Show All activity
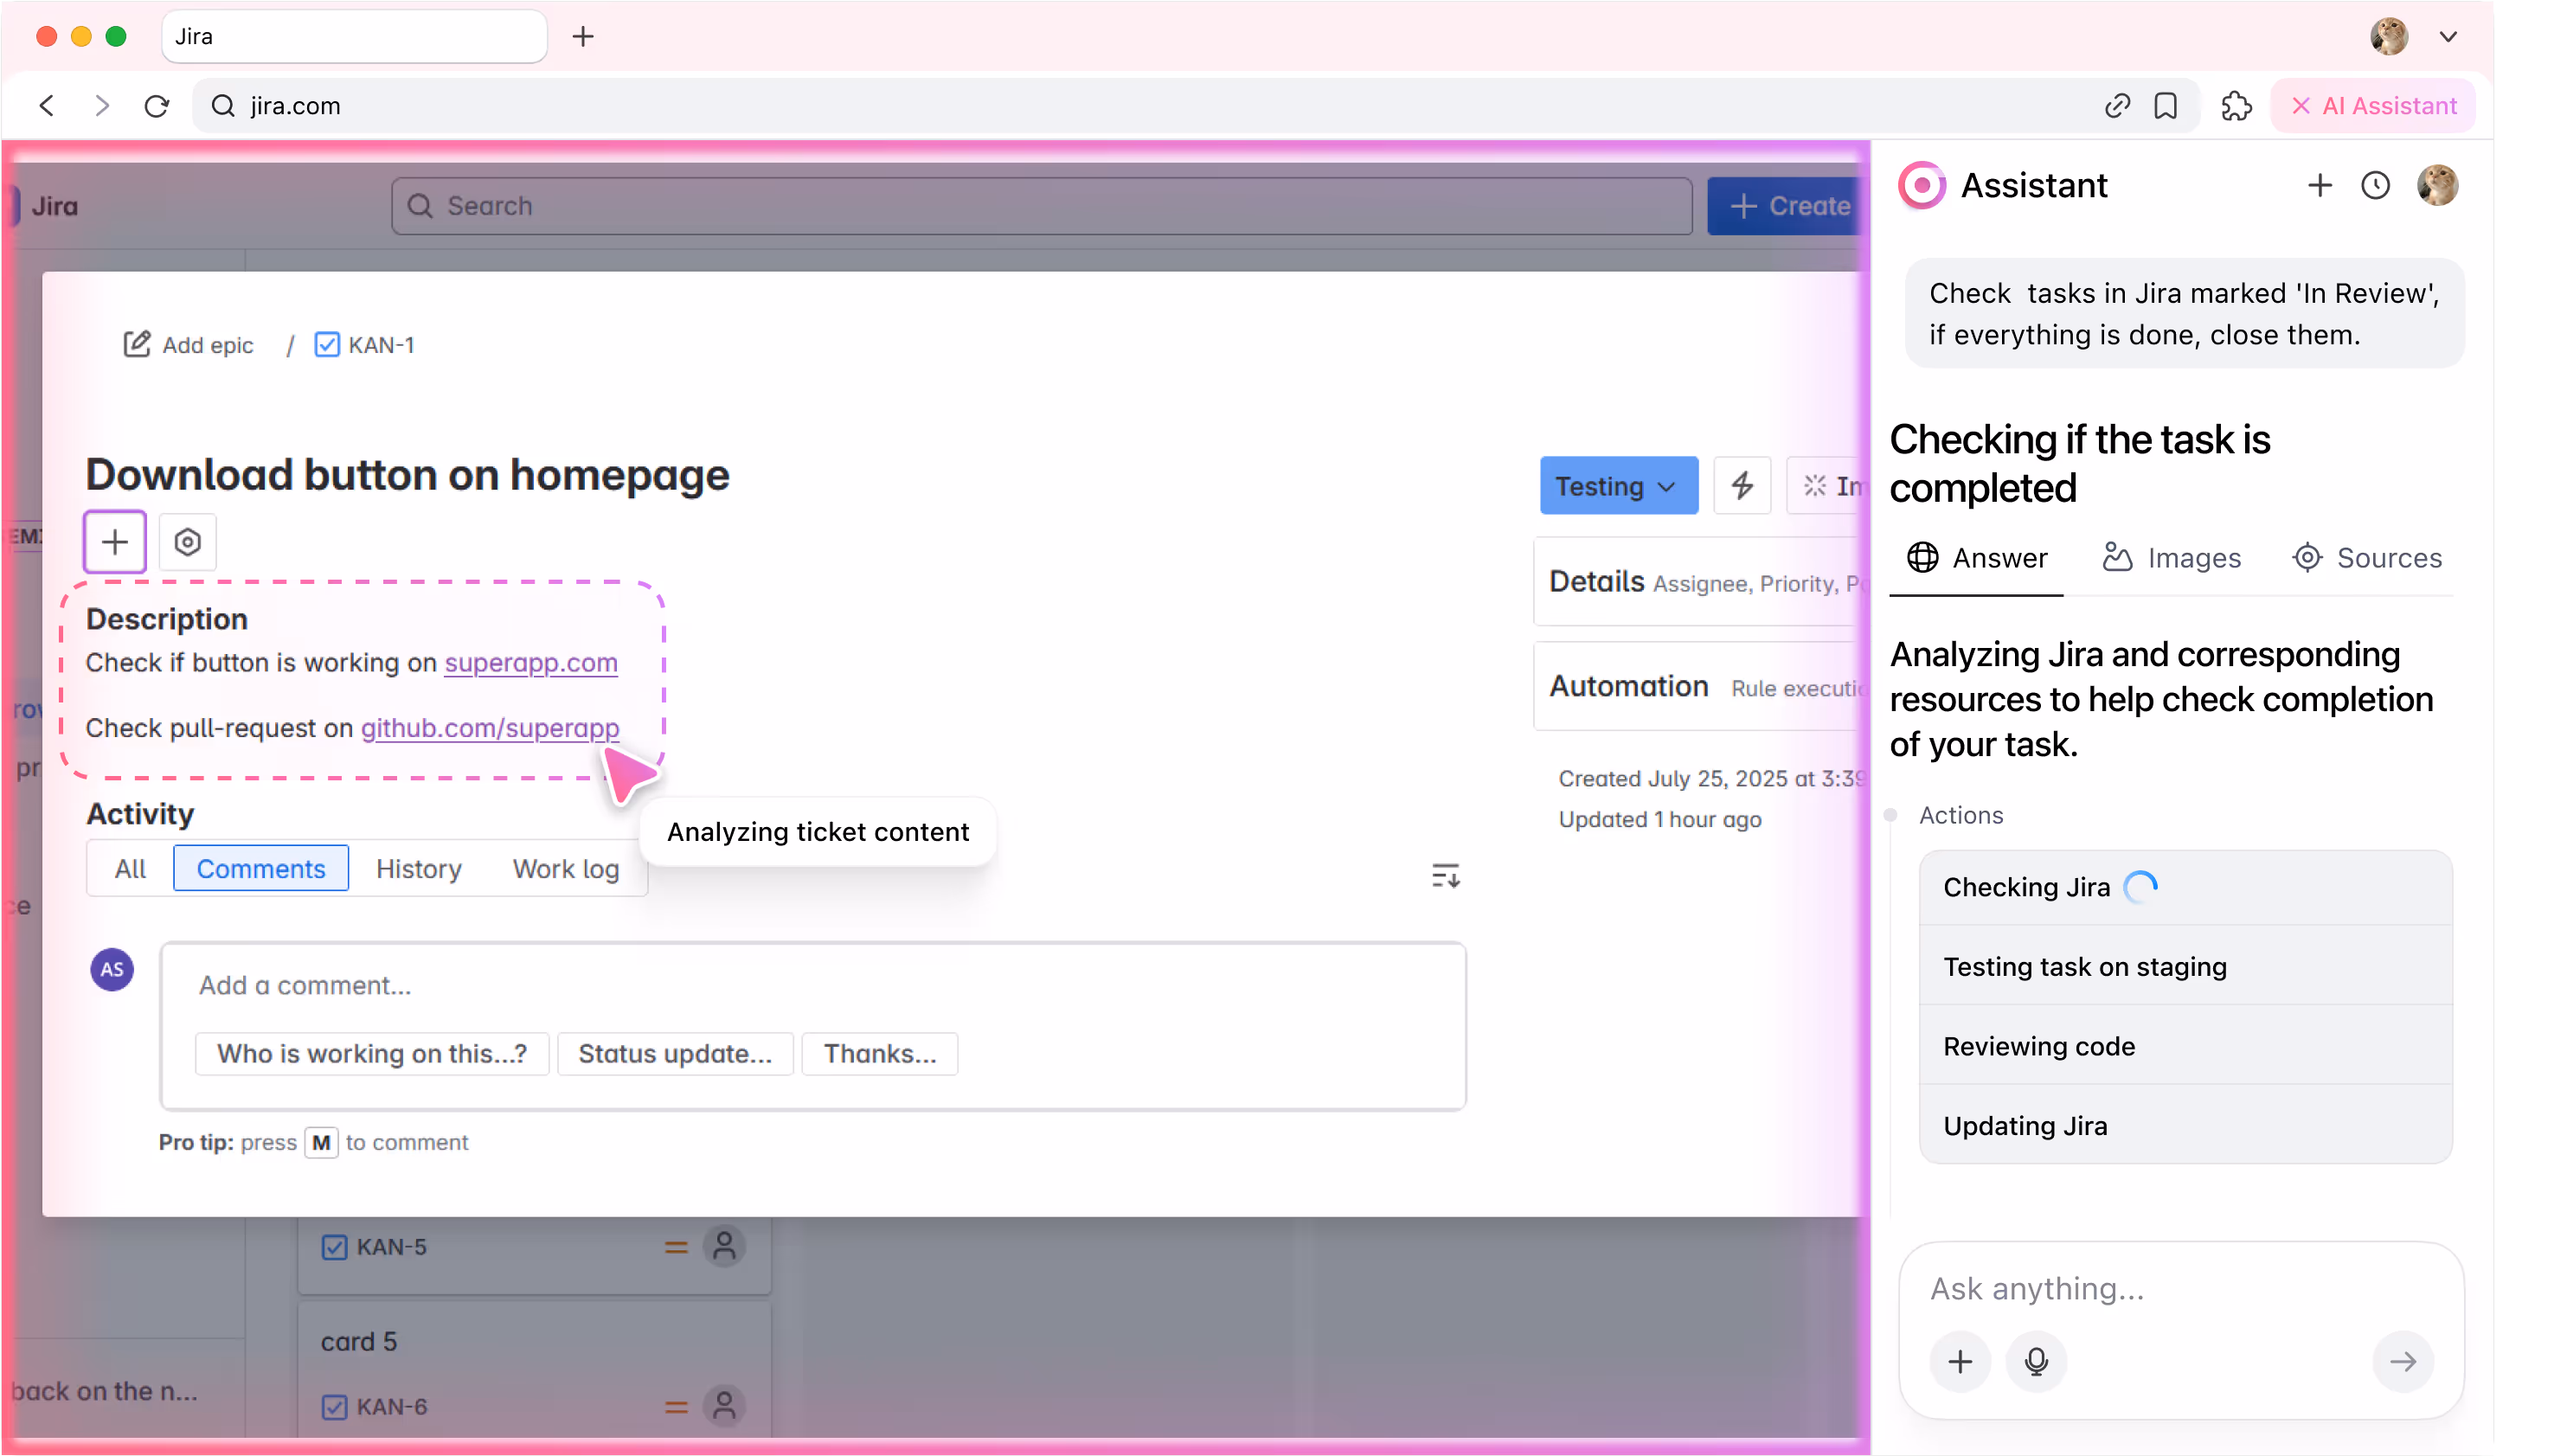2554x1456 pixels. (x=130, y=869)
